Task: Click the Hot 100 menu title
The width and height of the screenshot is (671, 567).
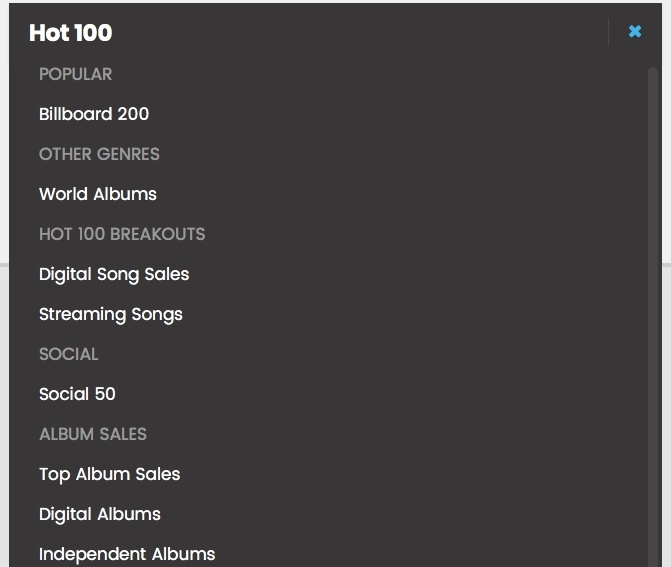Action: coord(71,33)
